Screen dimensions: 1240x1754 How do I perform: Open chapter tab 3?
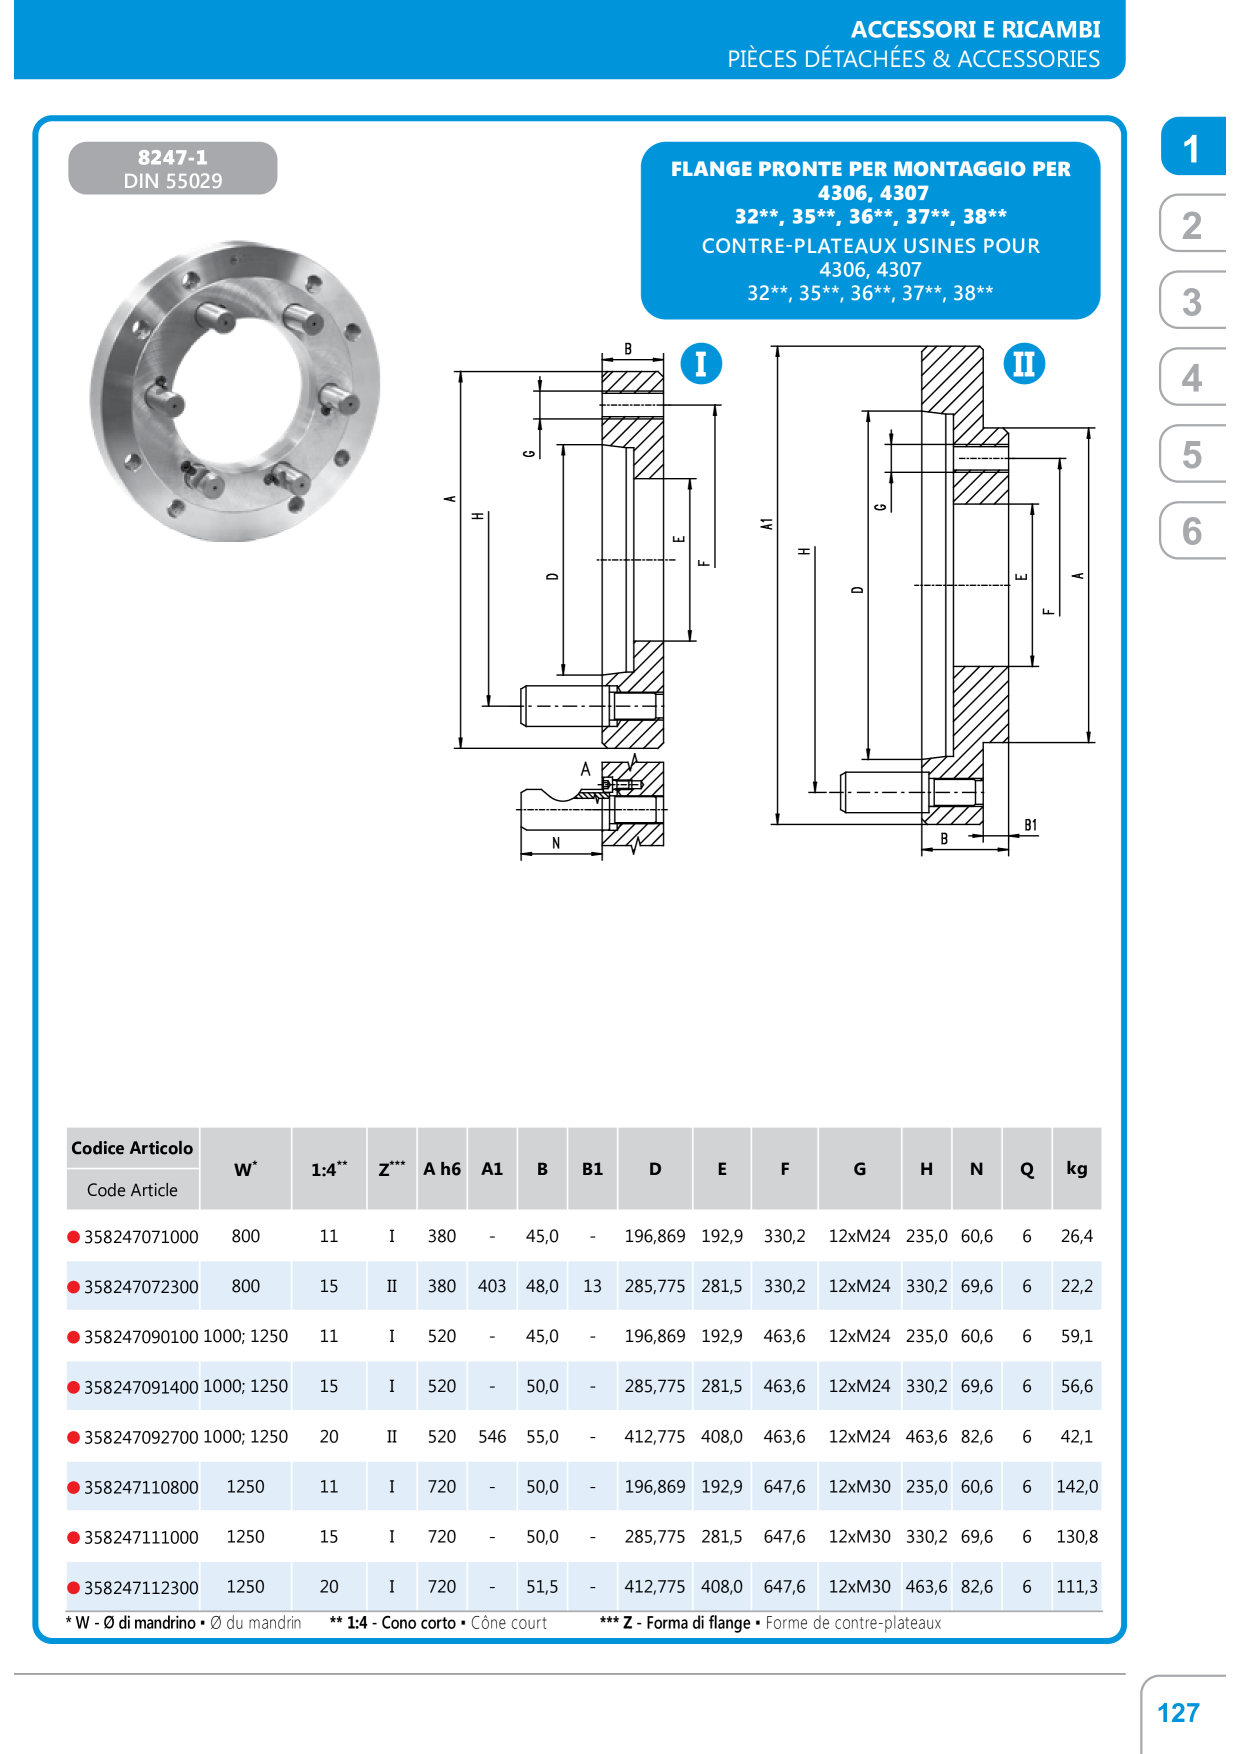coord(1193,301)
